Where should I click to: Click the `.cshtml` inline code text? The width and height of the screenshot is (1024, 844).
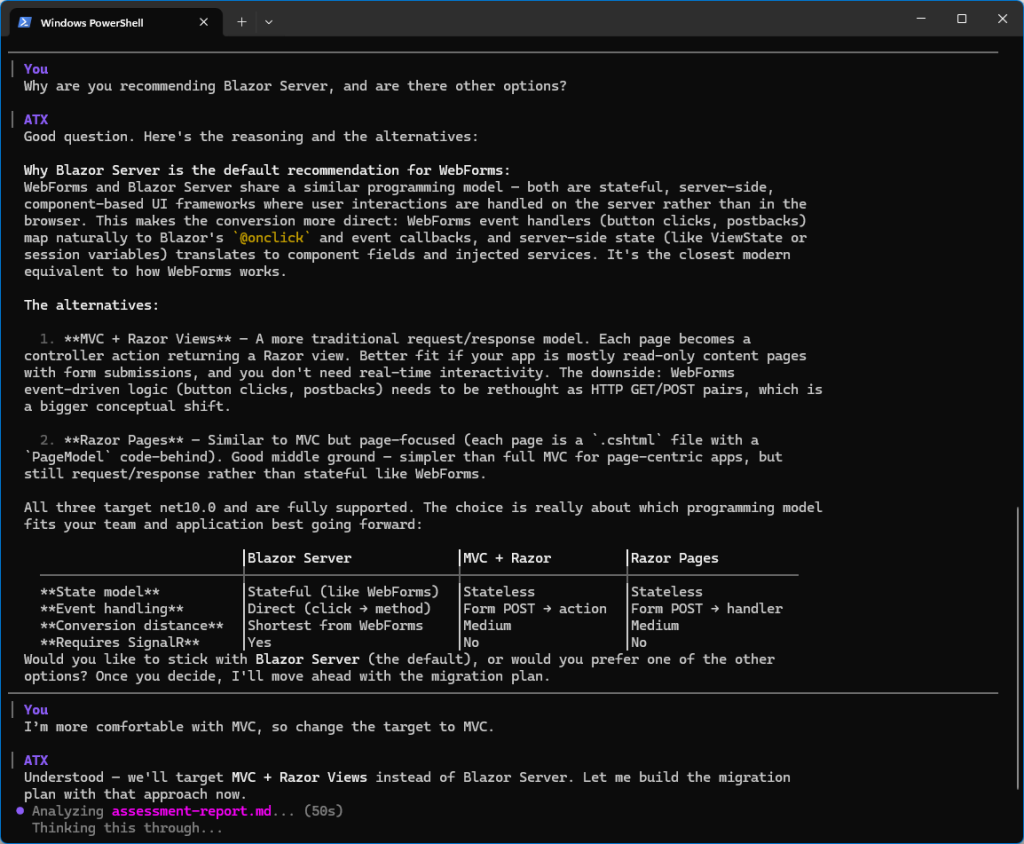coord(627,440)
